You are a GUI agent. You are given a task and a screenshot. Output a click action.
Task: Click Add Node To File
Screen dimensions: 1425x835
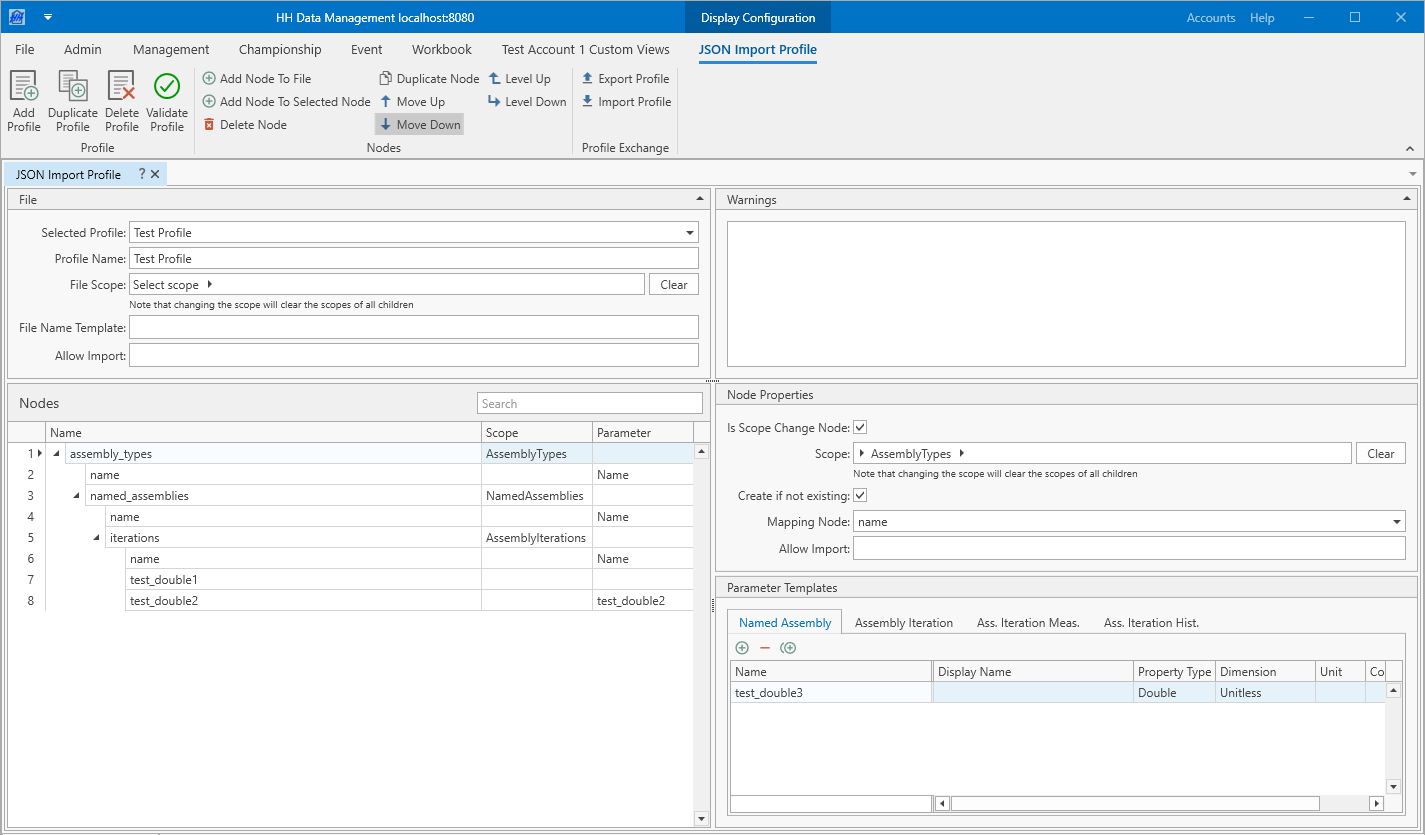(257, 79)
